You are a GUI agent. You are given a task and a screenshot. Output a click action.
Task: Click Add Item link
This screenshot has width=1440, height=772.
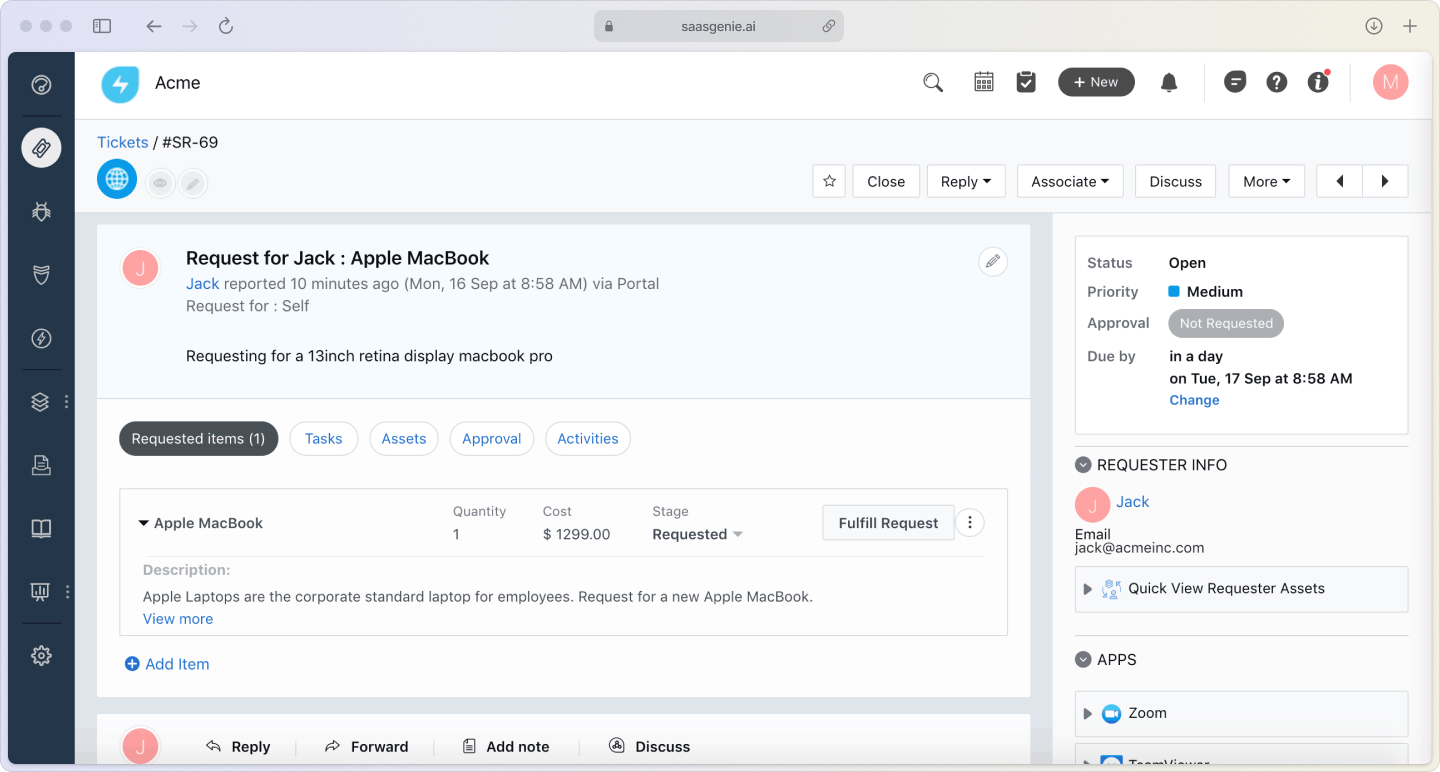click(x=167, y=664)
